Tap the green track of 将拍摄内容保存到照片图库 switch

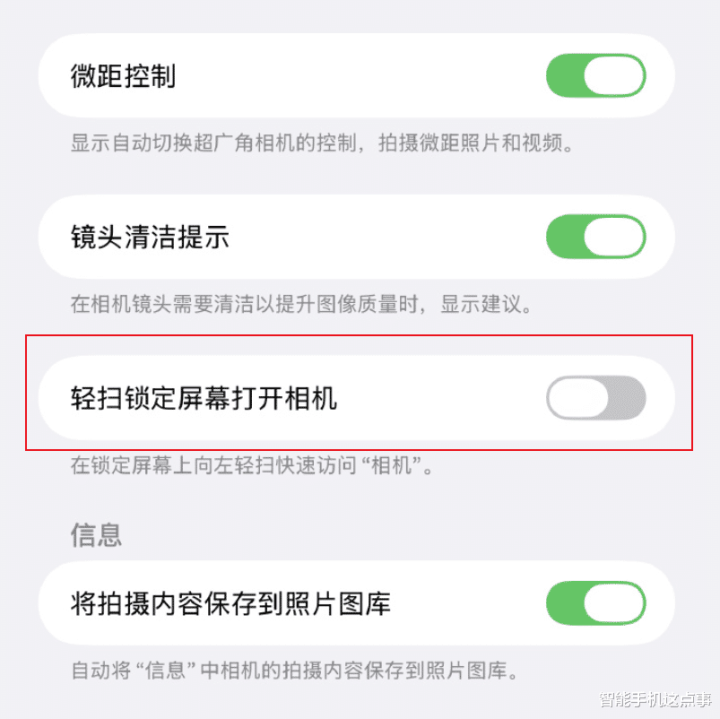[x=565, y=603]
